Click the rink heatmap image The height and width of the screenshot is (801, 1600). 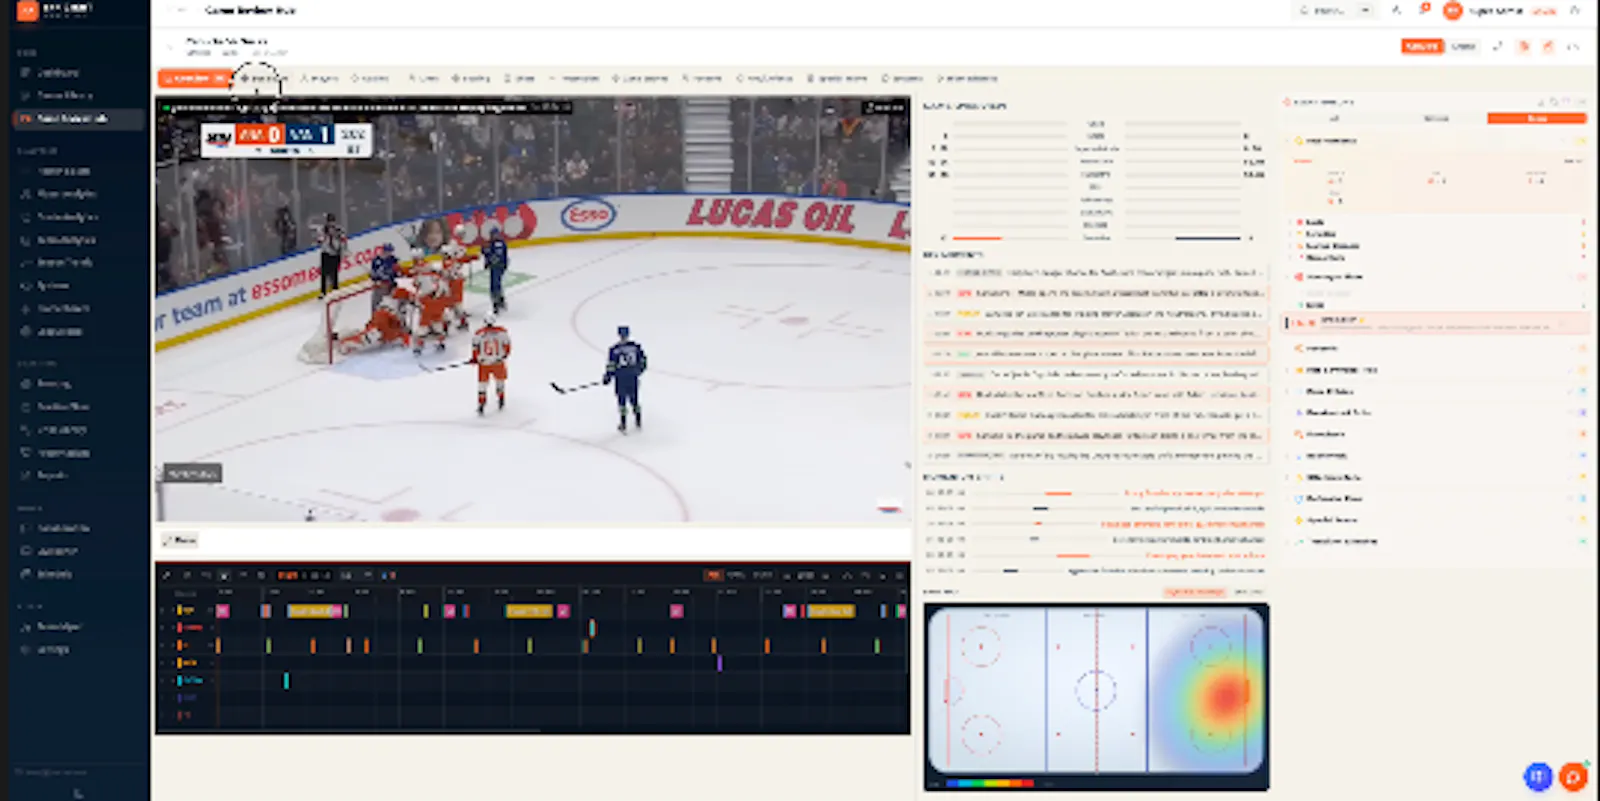[x=1096, y=690]
